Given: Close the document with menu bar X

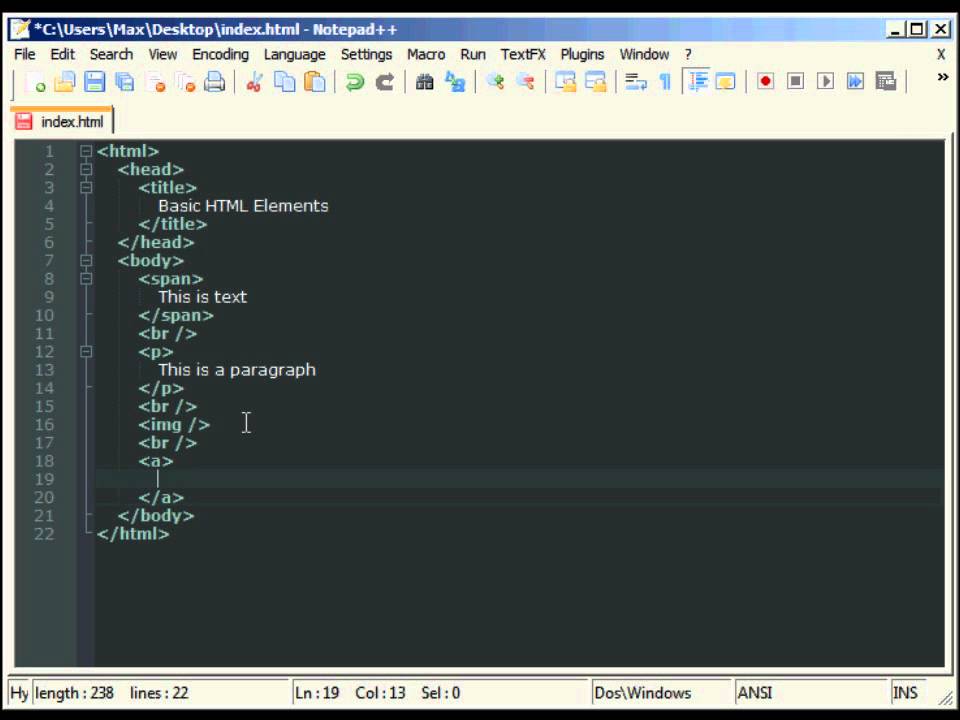Looking at the screenshot, I should pyautogui.click(x=941, y=54).
